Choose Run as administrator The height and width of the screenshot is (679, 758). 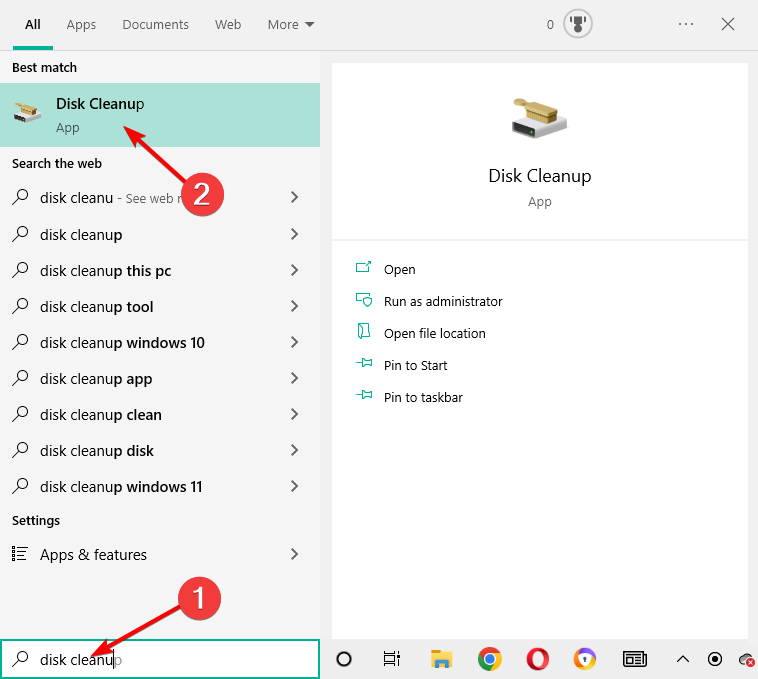point(443,302)
